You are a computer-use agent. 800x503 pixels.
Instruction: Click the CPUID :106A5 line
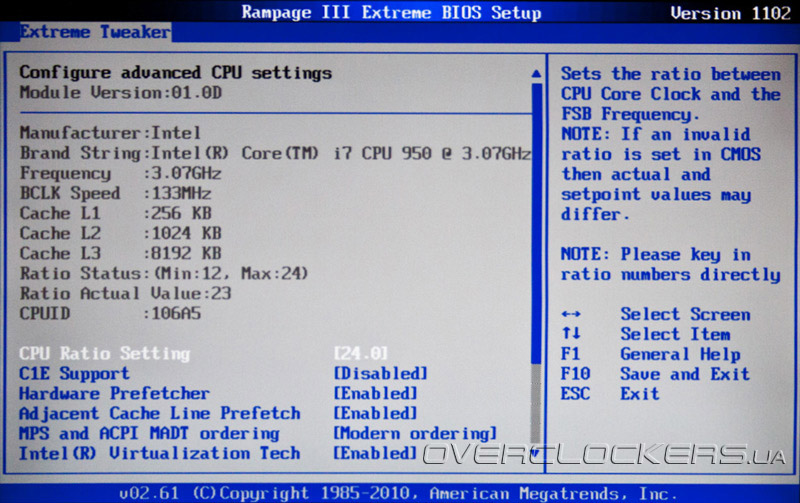click(110, 313)
